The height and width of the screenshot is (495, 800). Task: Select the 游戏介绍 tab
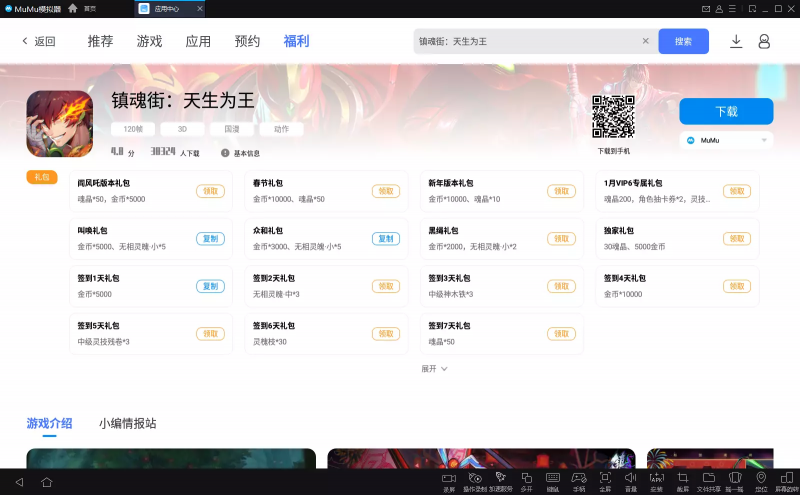pyautogui.click(x=49, y=424)
